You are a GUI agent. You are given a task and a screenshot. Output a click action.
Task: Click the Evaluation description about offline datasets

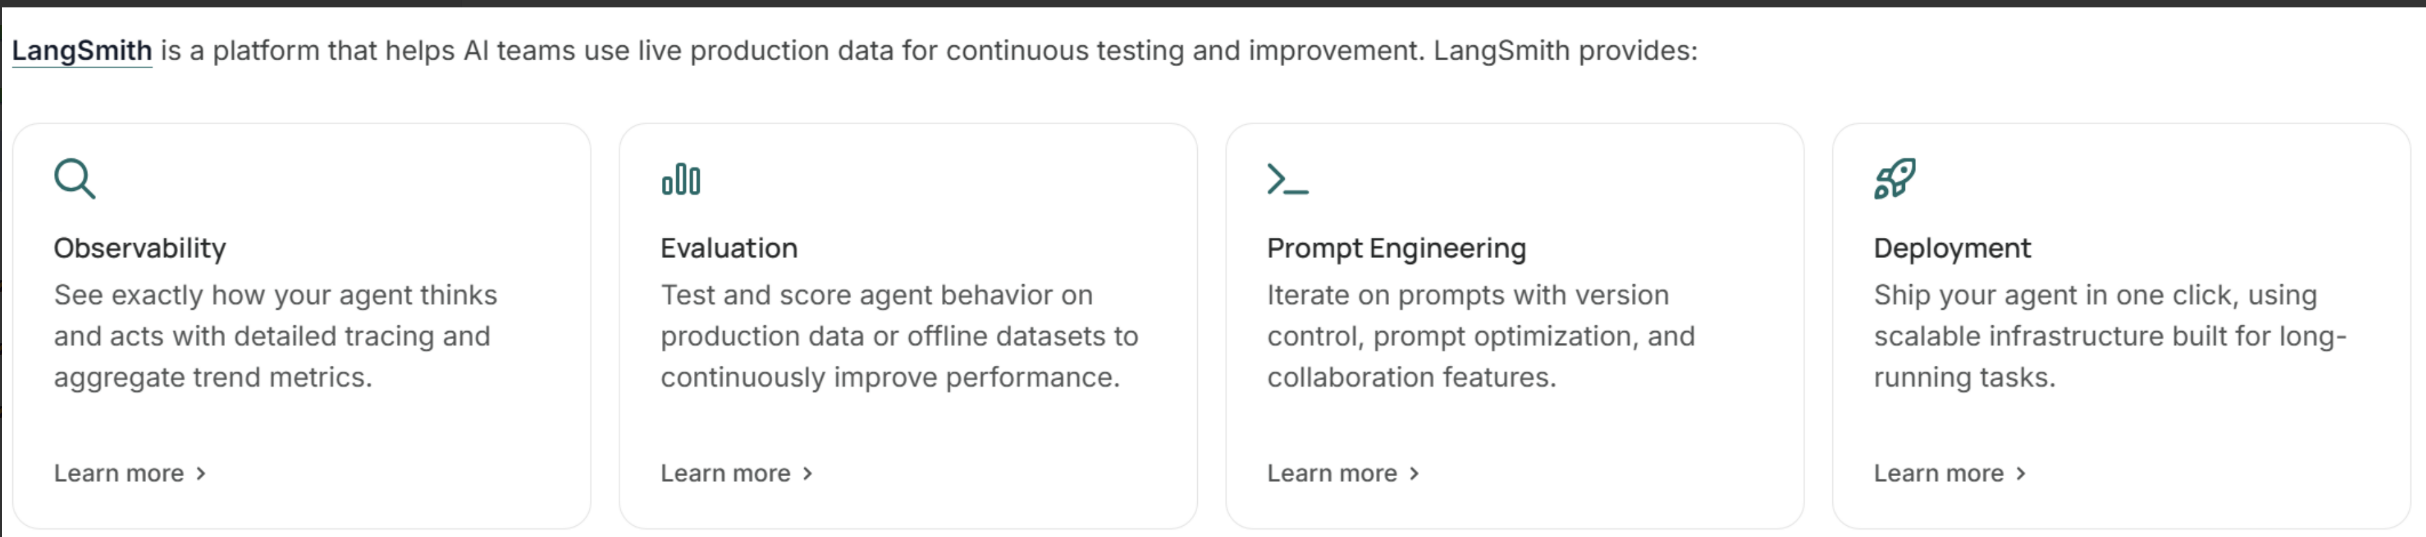(x=899, y=336)
